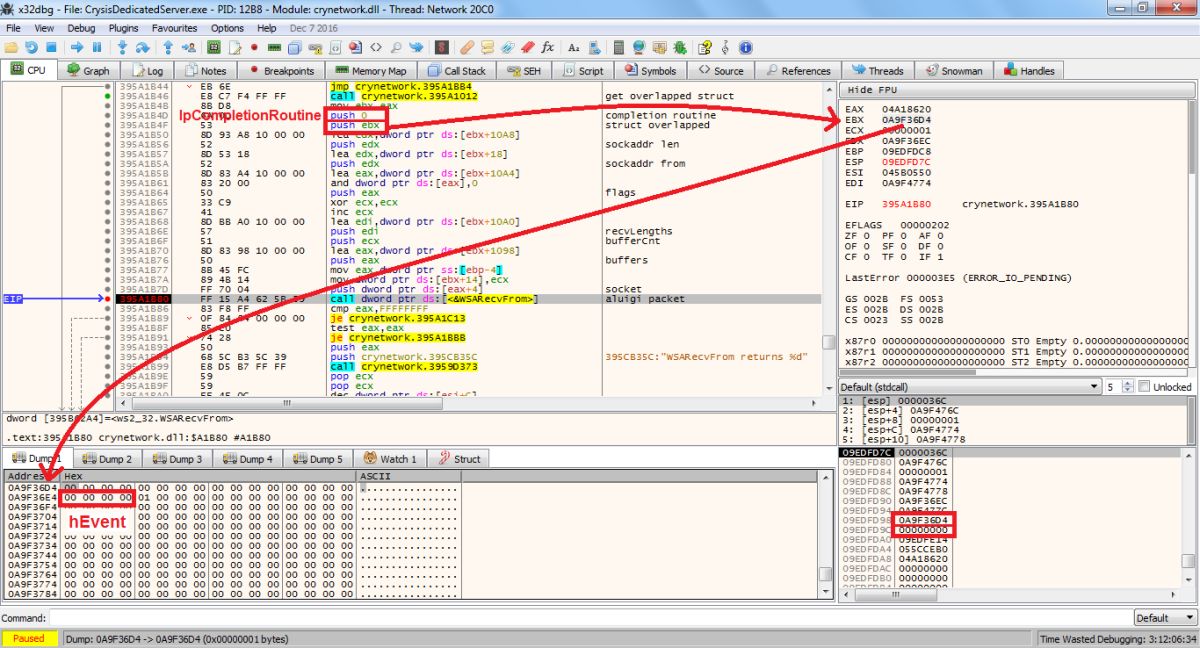Screen dimensions: 1200x648
Task: Click the Command input field
Action: [590, 618]
